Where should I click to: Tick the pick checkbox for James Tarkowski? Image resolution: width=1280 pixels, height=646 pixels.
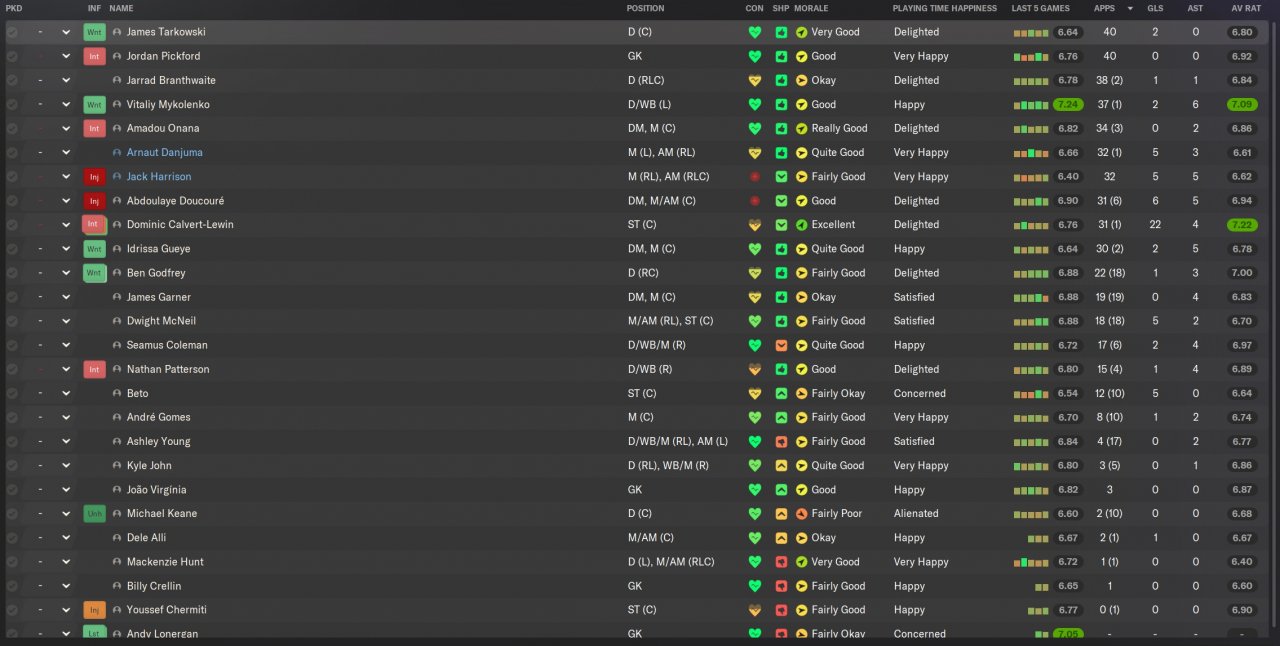(12, 32)
